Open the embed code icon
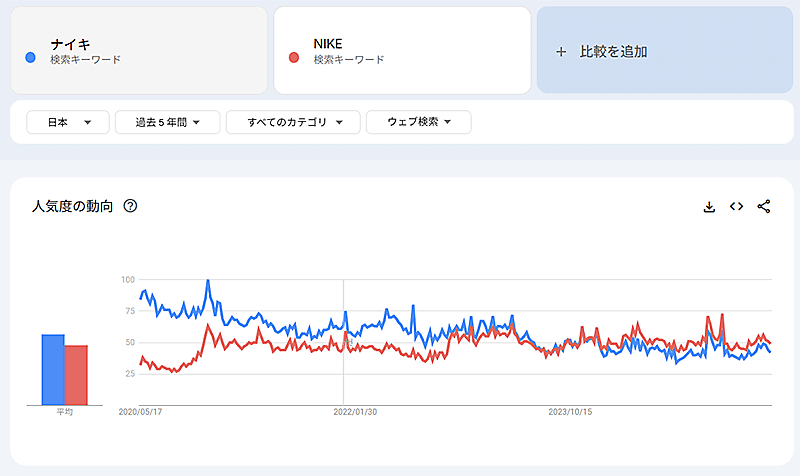 pyautogui.click(x=736, y=207)
